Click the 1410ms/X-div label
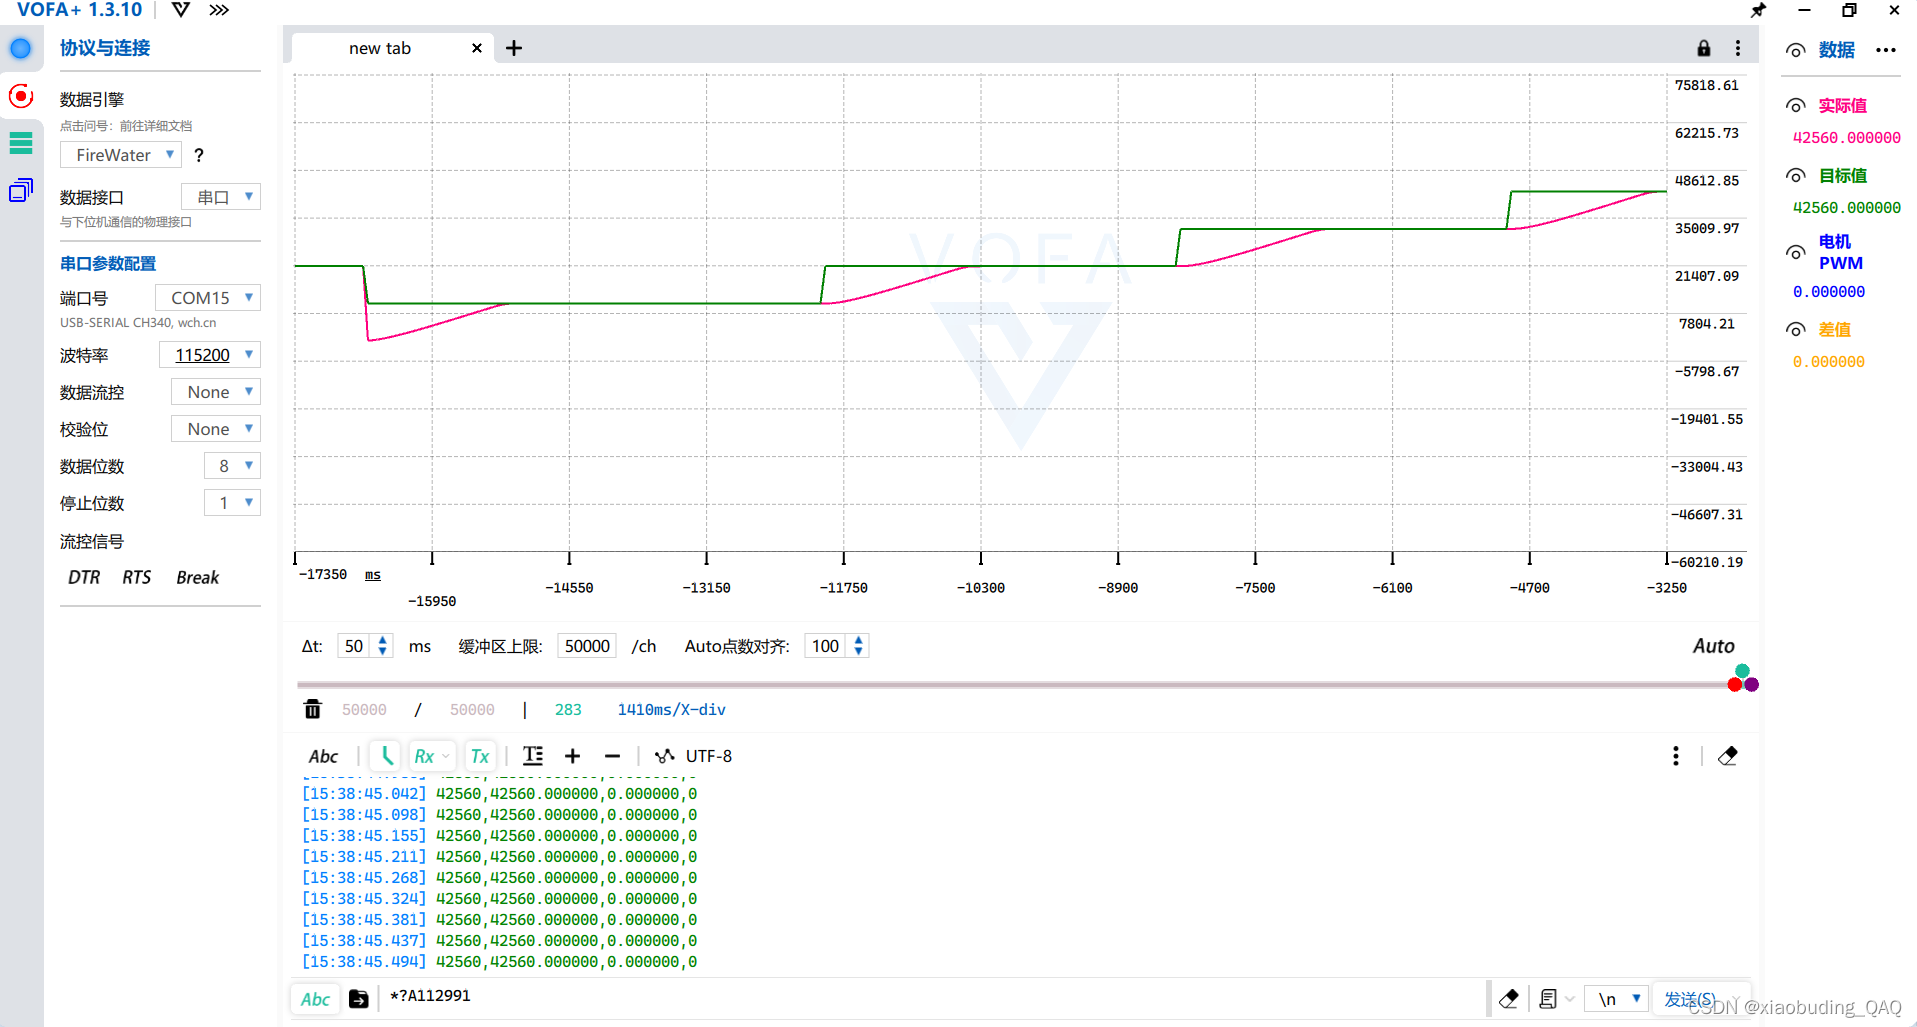 coord(671,709)
